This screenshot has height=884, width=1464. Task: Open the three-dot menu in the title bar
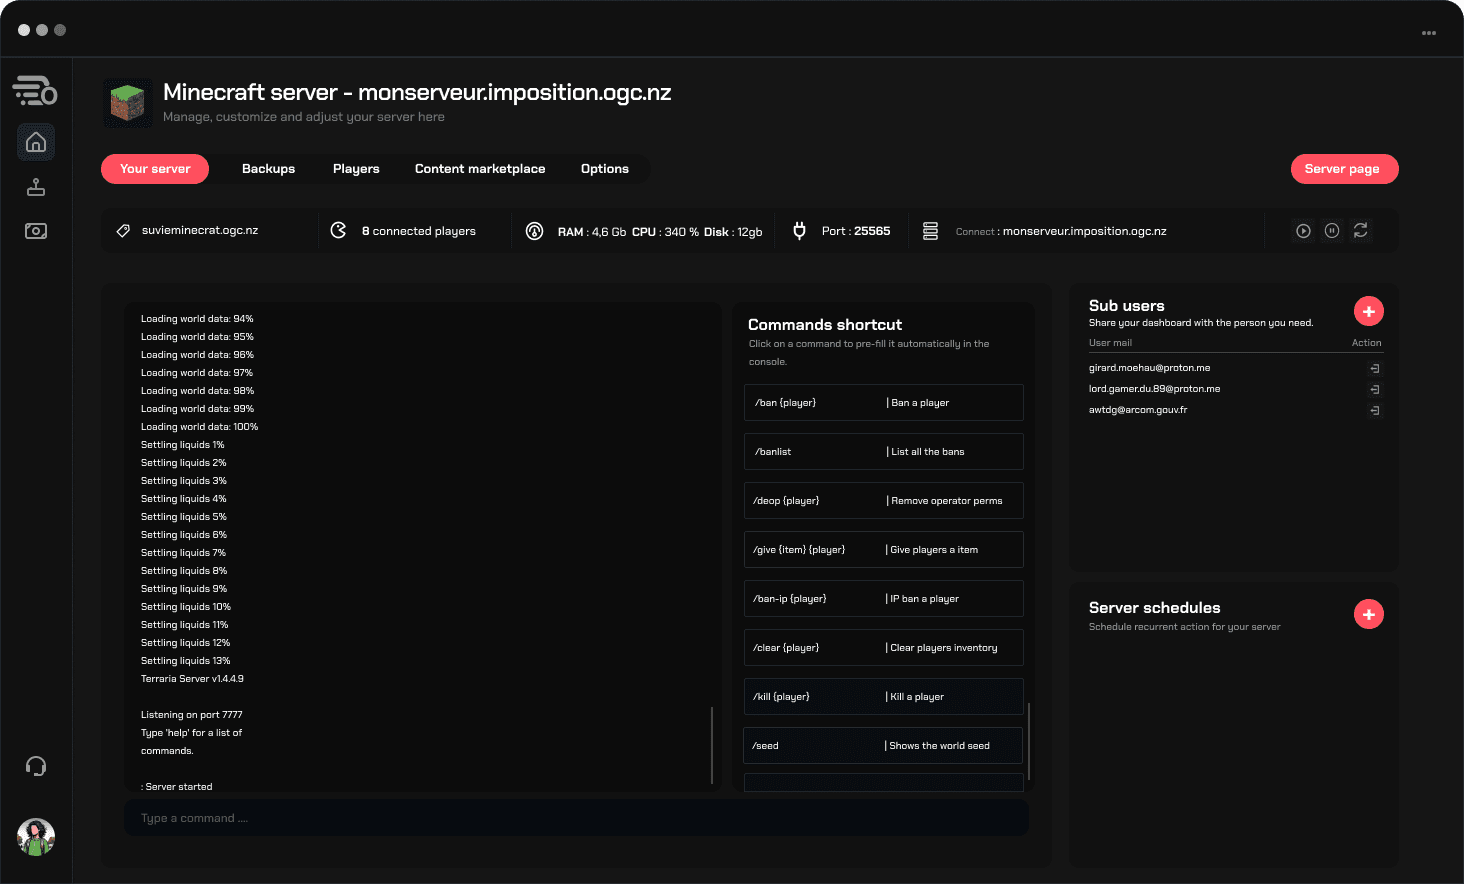pos(1429,33)
